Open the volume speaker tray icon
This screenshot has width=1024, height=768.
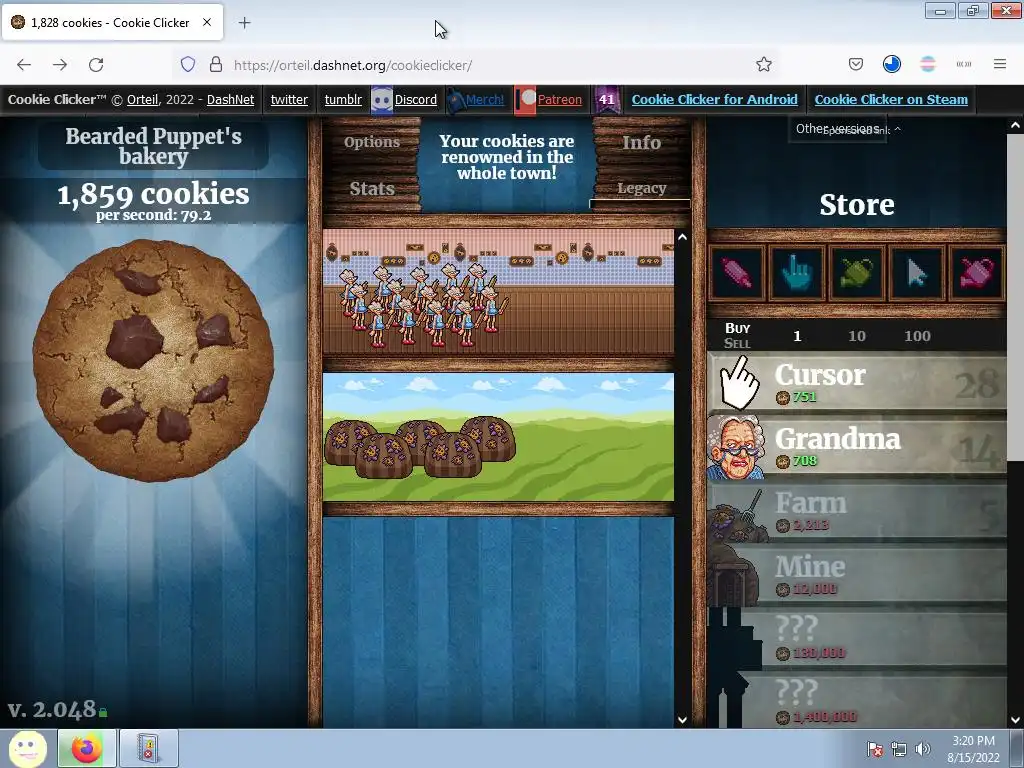pos(922,749)
